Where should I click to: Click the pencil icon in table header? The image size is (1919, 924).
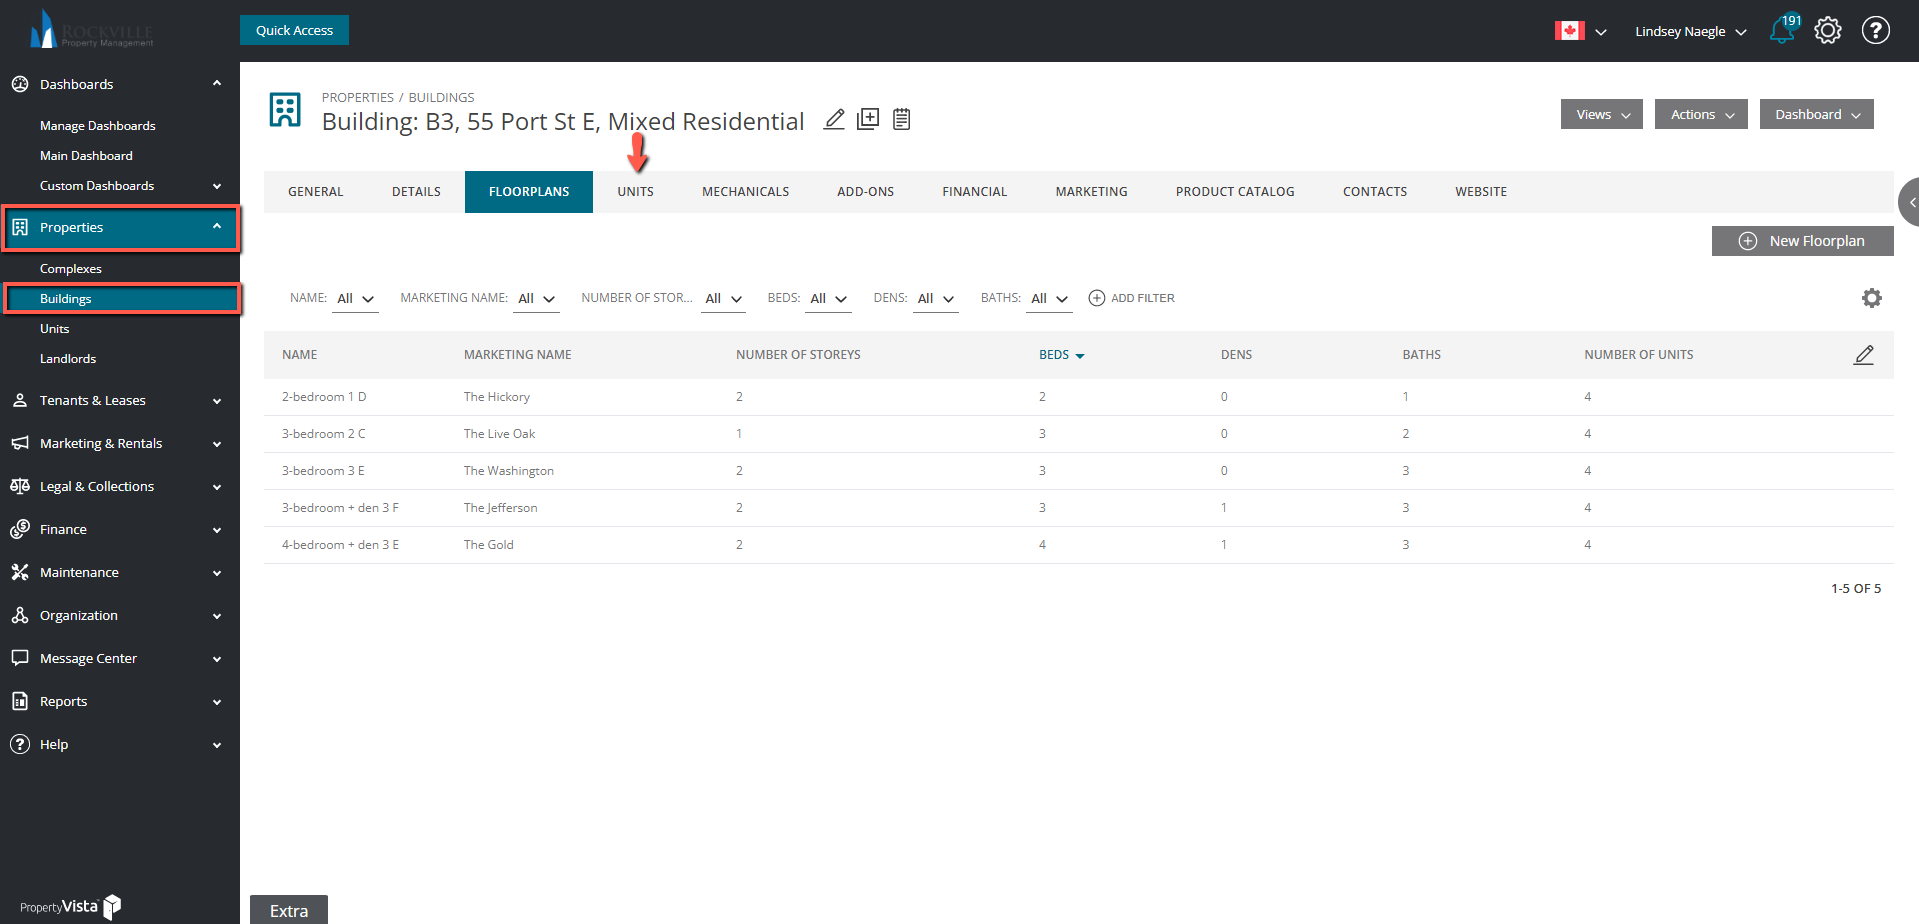coord(1864,355)
